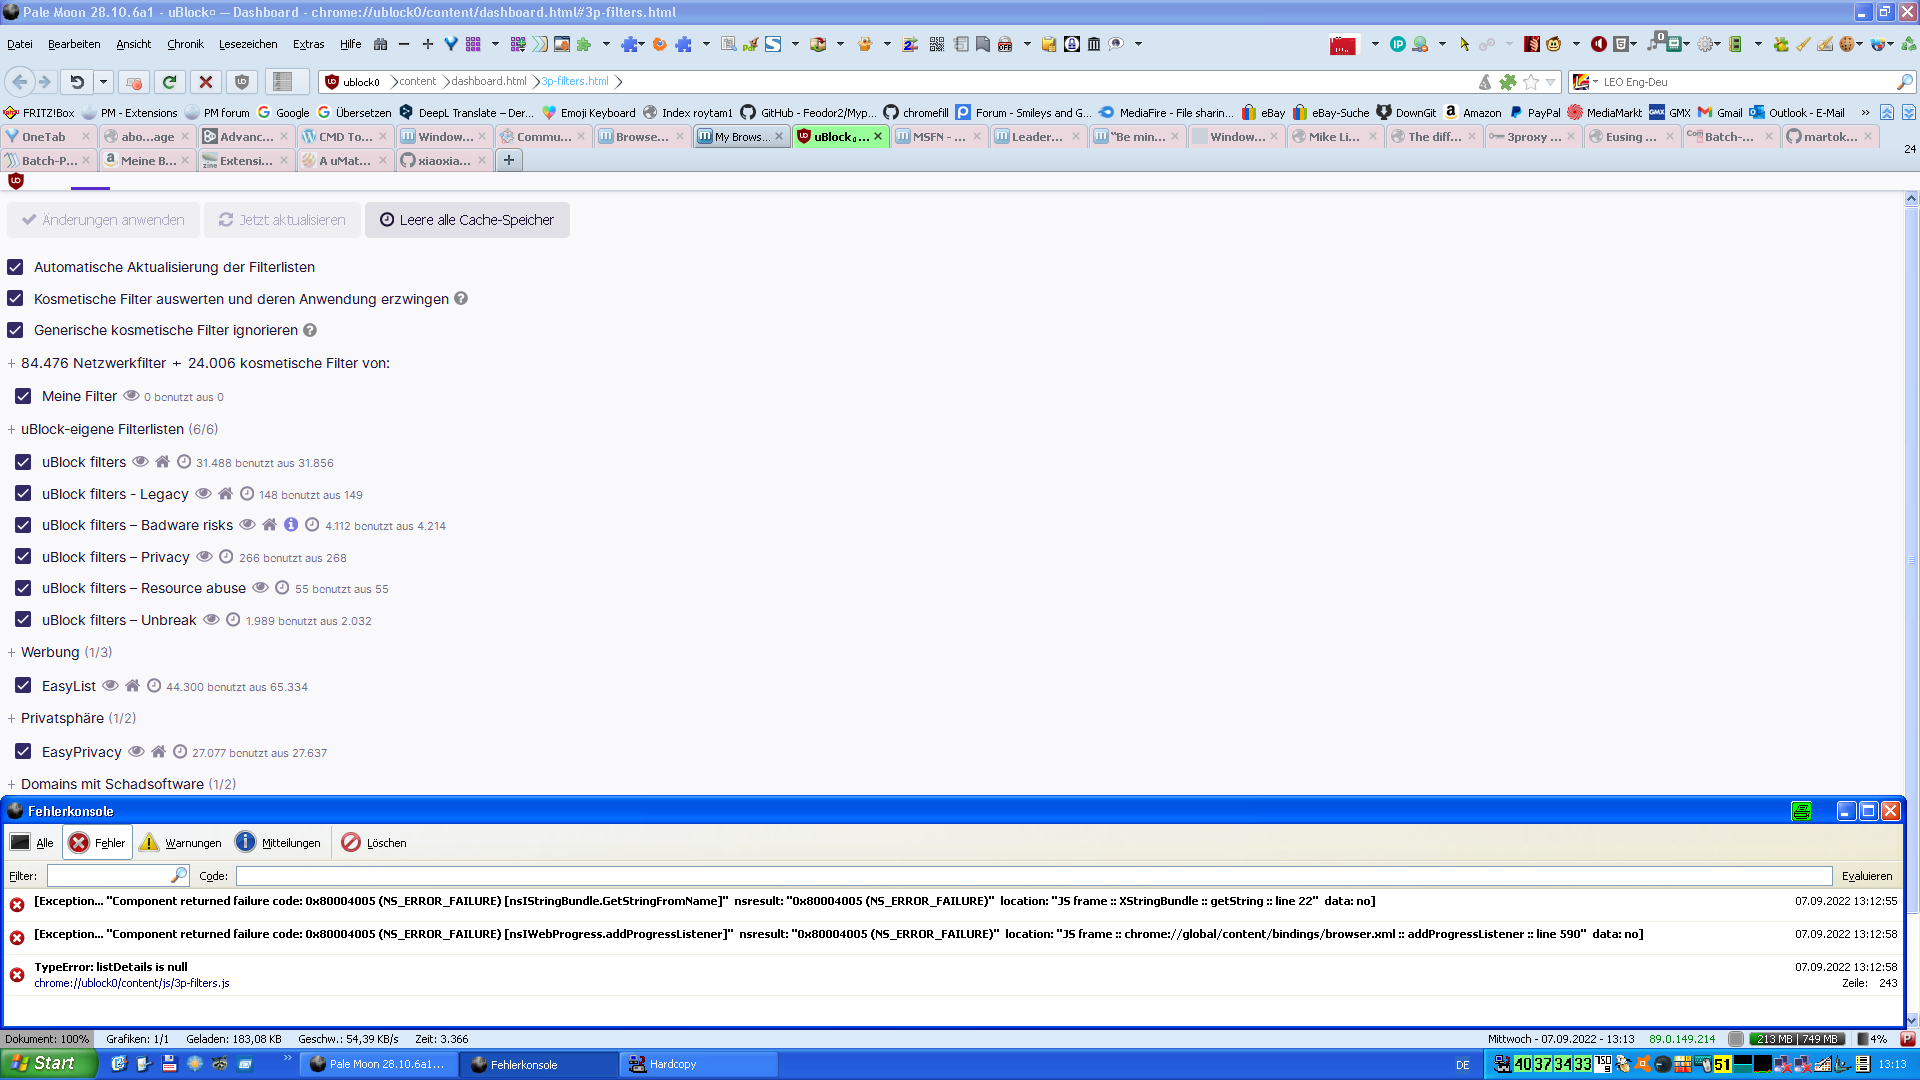Reload the page with the green reload arrow
Screen dimensions: 1920x1080
[x=170, y=82]
